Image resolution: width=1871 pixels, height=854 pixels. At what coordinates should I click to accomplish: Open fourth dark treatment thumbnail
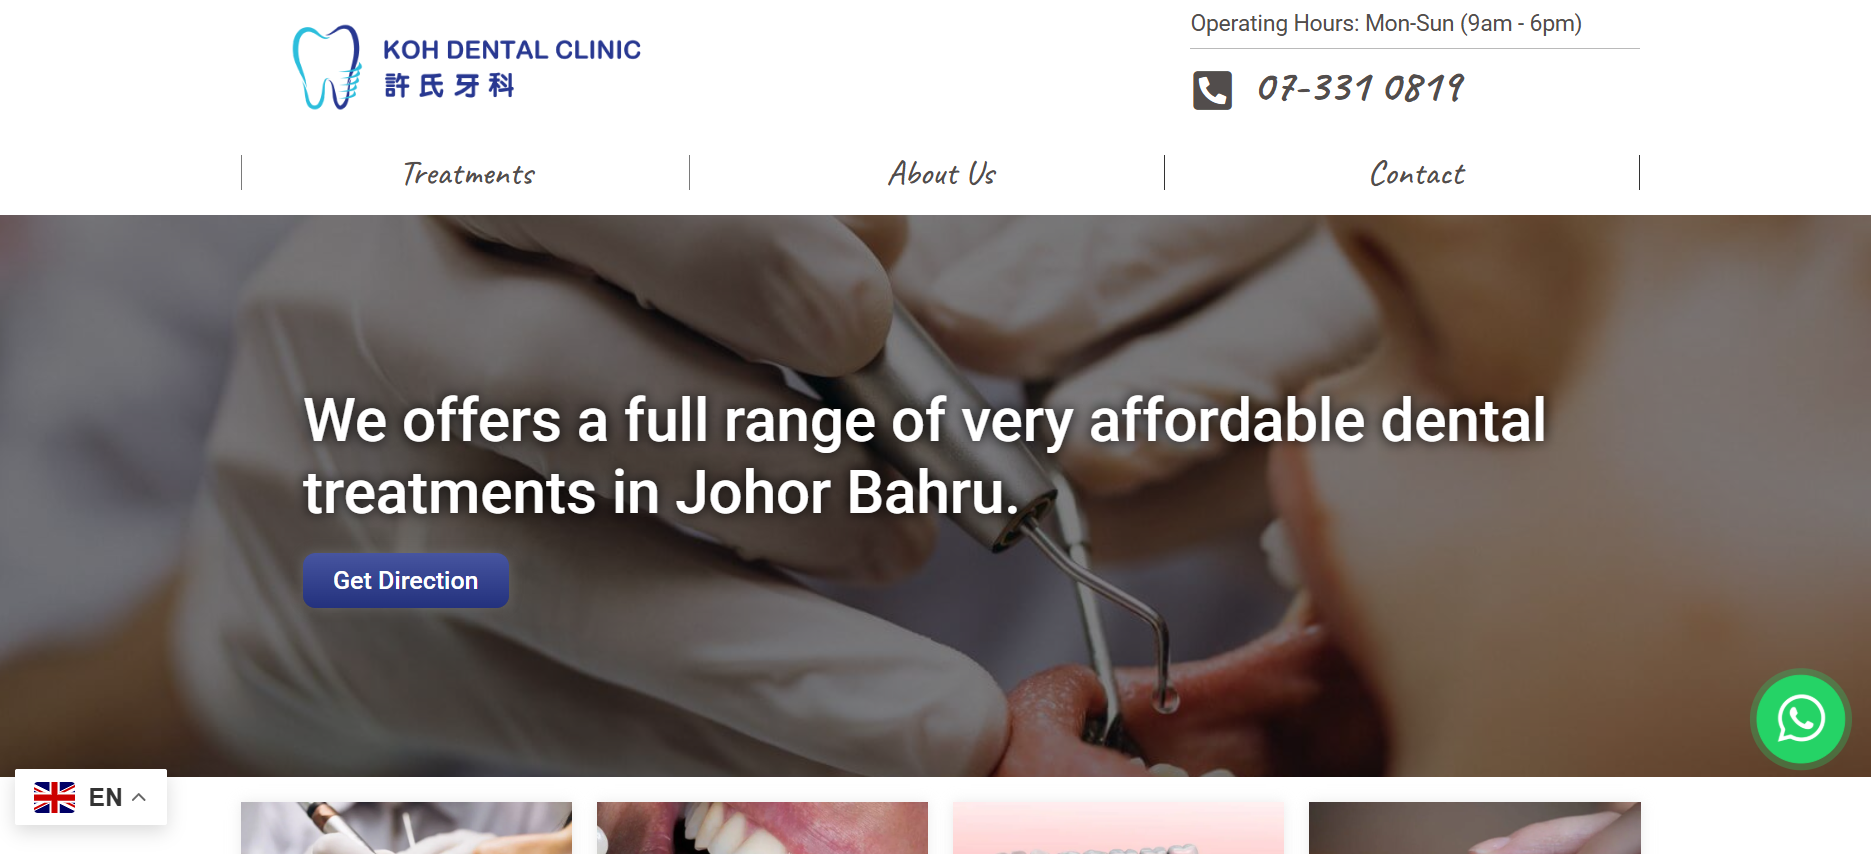pos(1474,828)
